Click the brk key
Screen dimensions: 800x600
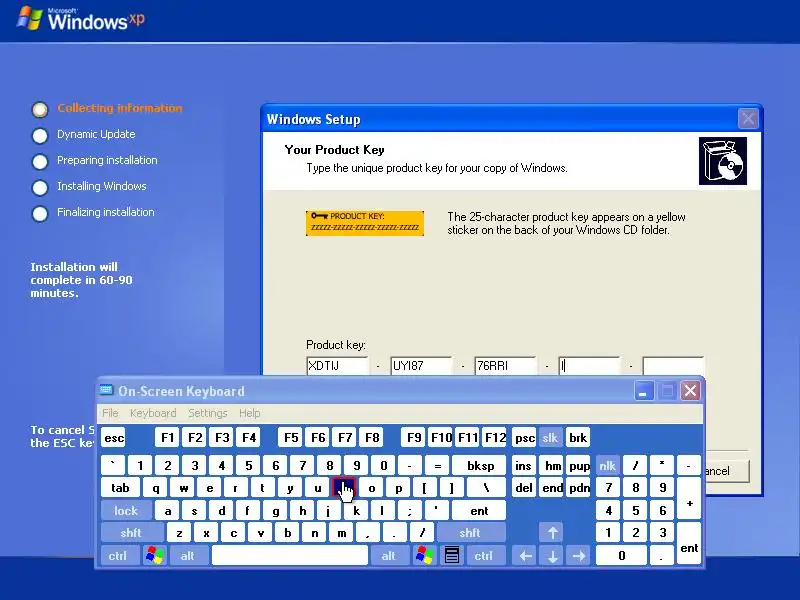click(x=578, y=437)
